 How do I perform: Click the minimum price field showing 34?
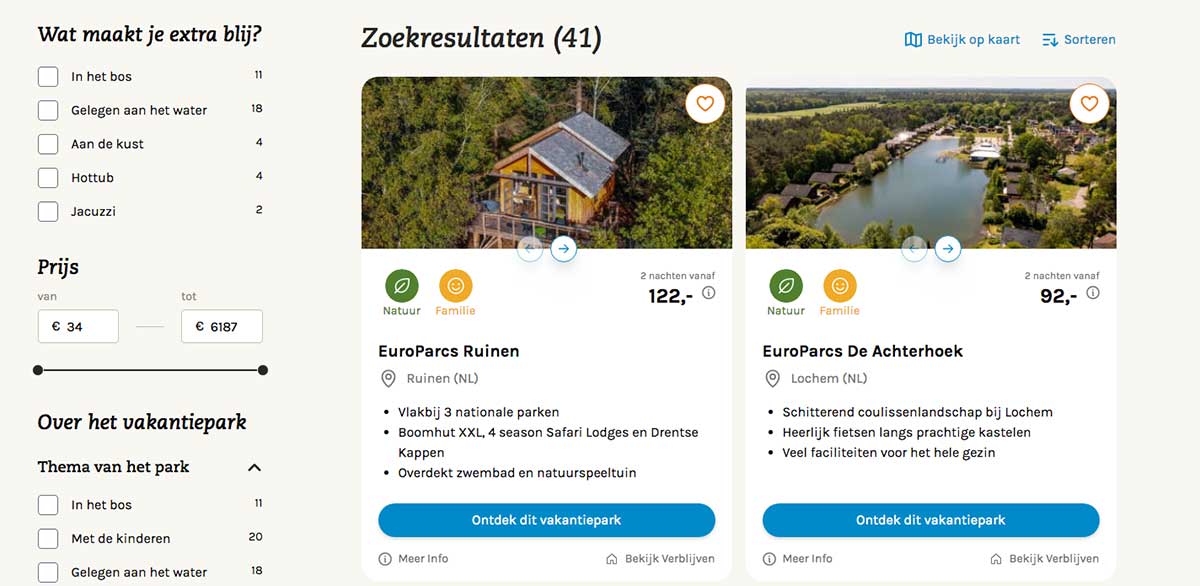point(78,327)
